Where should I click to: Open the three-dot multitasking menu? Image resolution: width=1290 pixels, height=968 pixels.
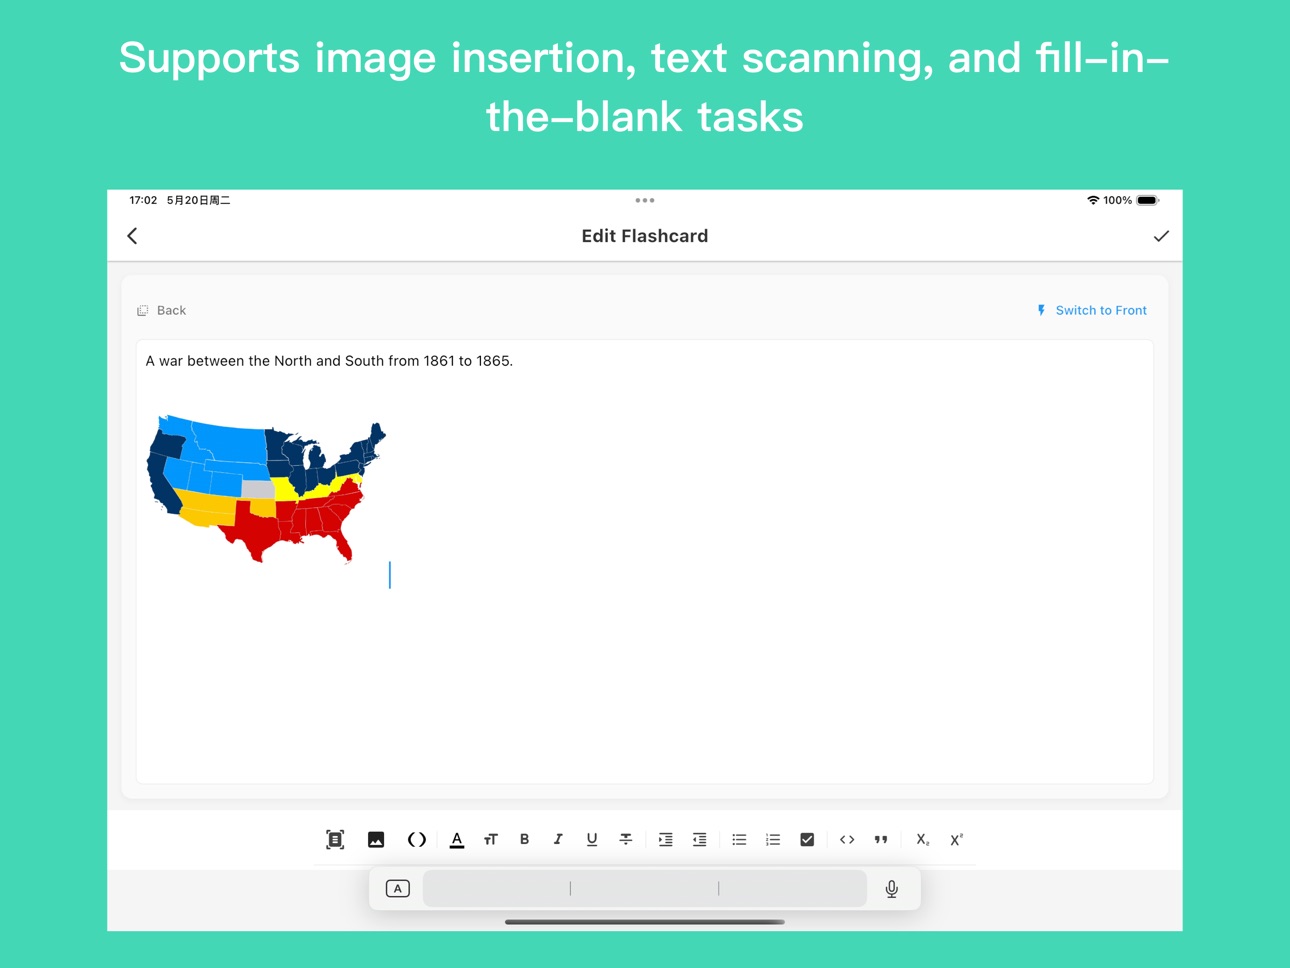click(x=645, y=200)
